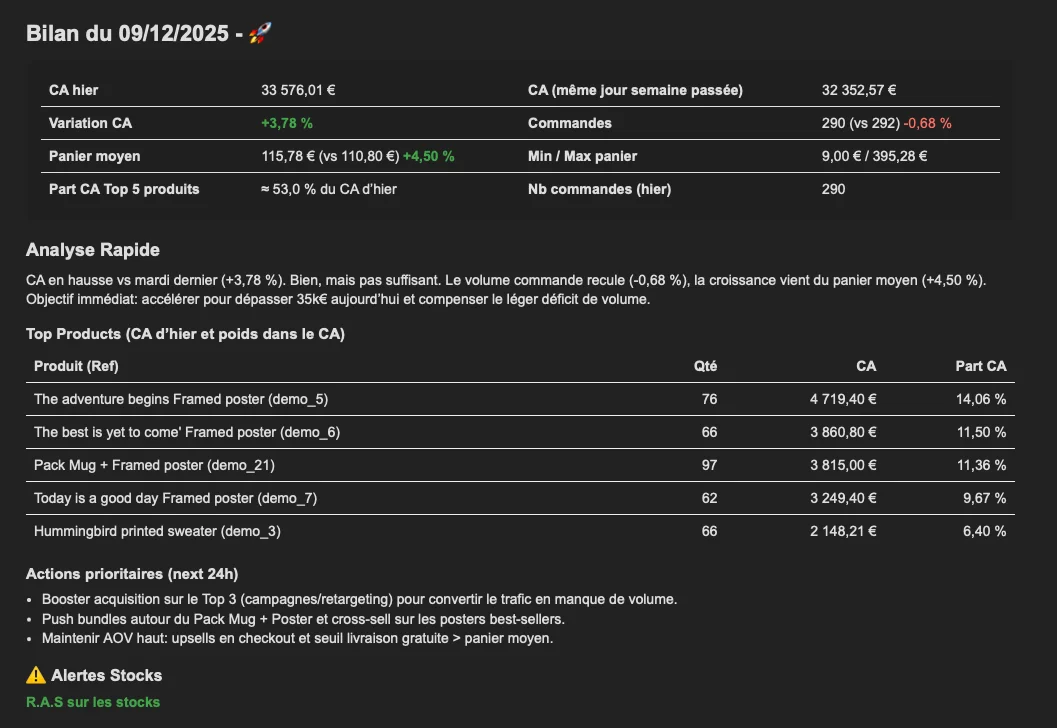The image size is (1057, 728).
Task: Select 'The adventure begins Framed poster' row
Action: [x=181, y=399]
